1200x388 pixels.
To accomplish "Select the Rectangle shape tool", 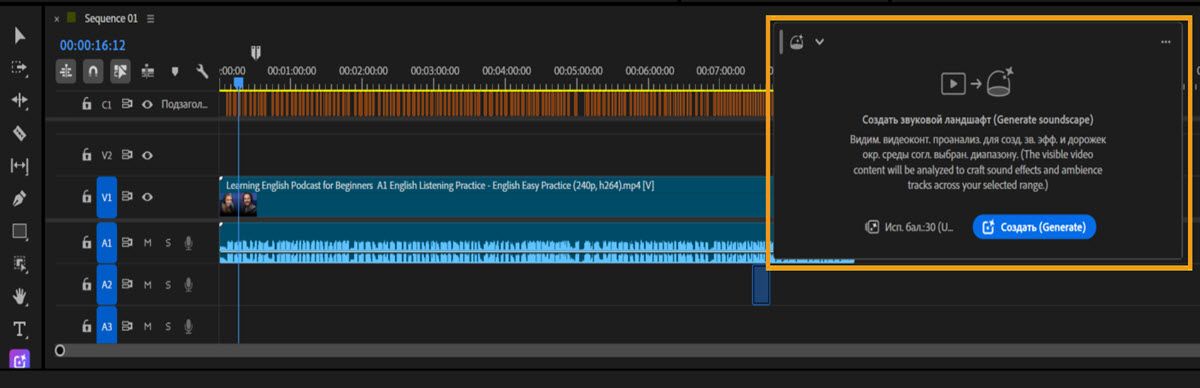I will pos(19,231).
